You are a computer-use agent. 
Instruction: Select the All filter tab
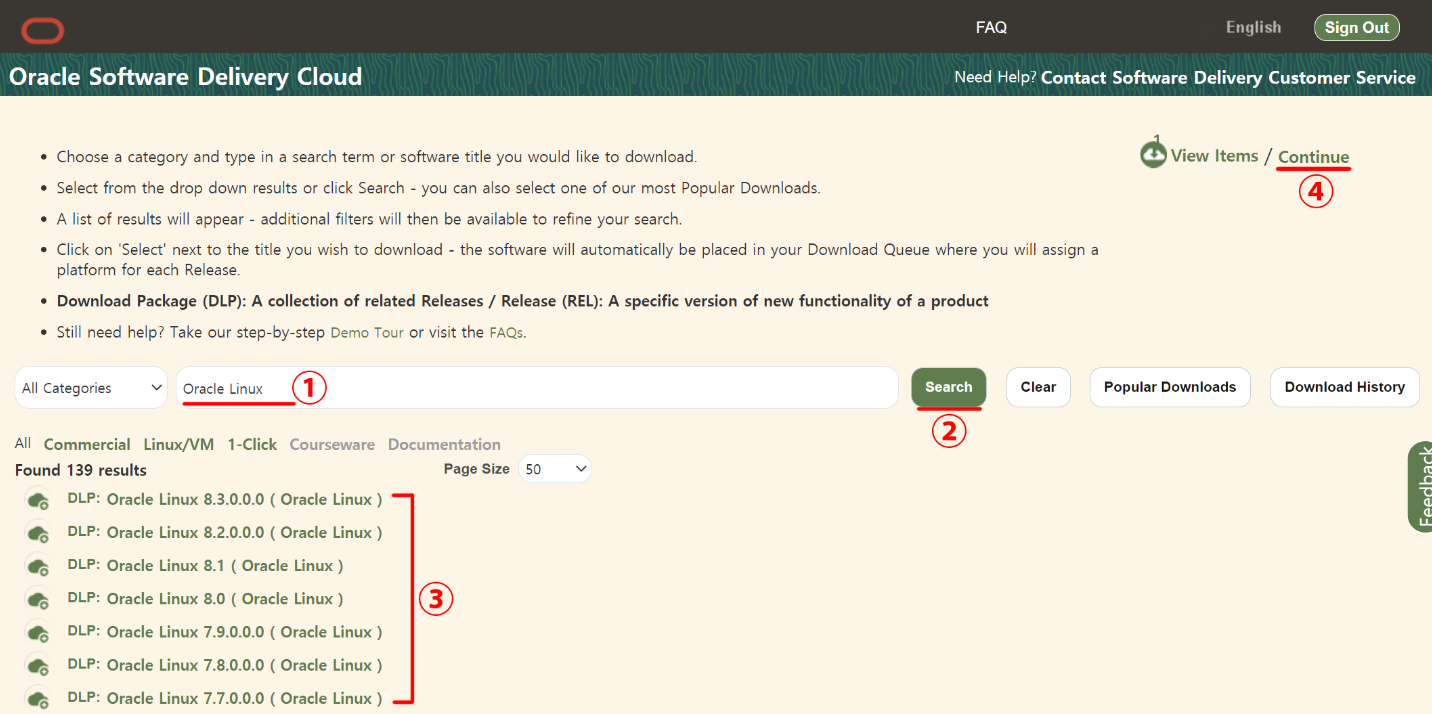pyautogui.click(x=23, y=443)
